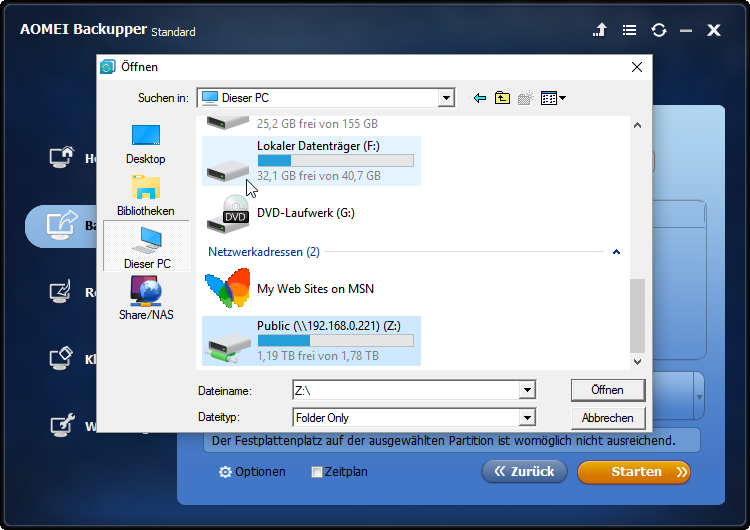The image size is (750, 530).
Task: Click the Abbrechen button
Action: (x=608, y=418)
